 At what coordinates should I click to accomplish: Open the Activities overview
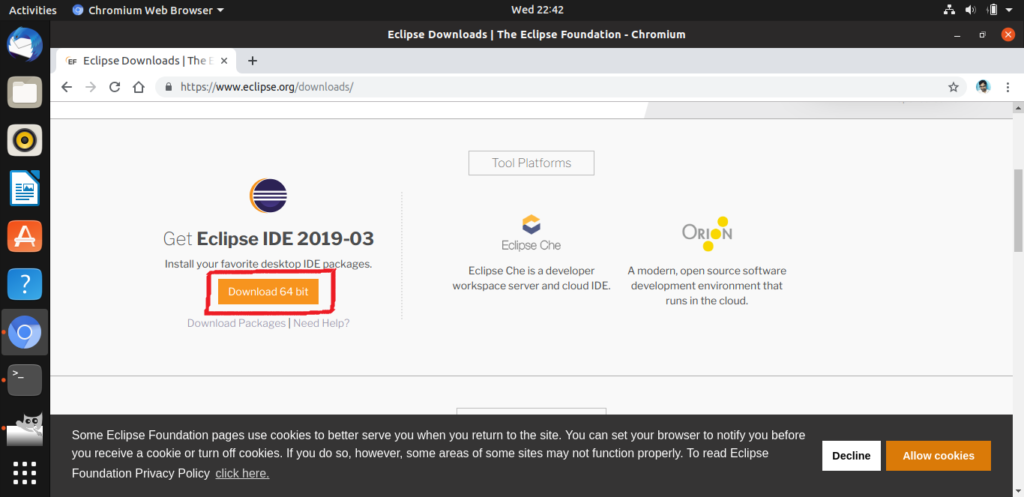pos(33,10)
